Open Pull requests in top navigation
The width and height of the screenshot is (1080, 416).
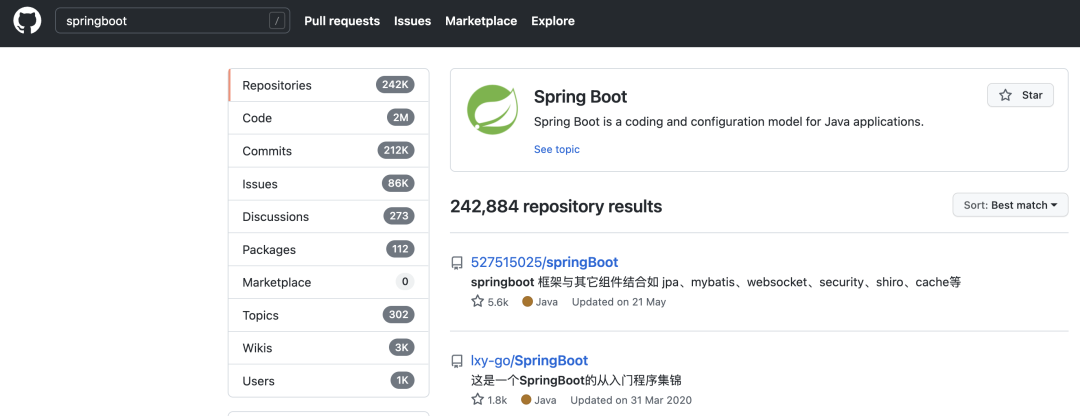(x=342, y=21)
